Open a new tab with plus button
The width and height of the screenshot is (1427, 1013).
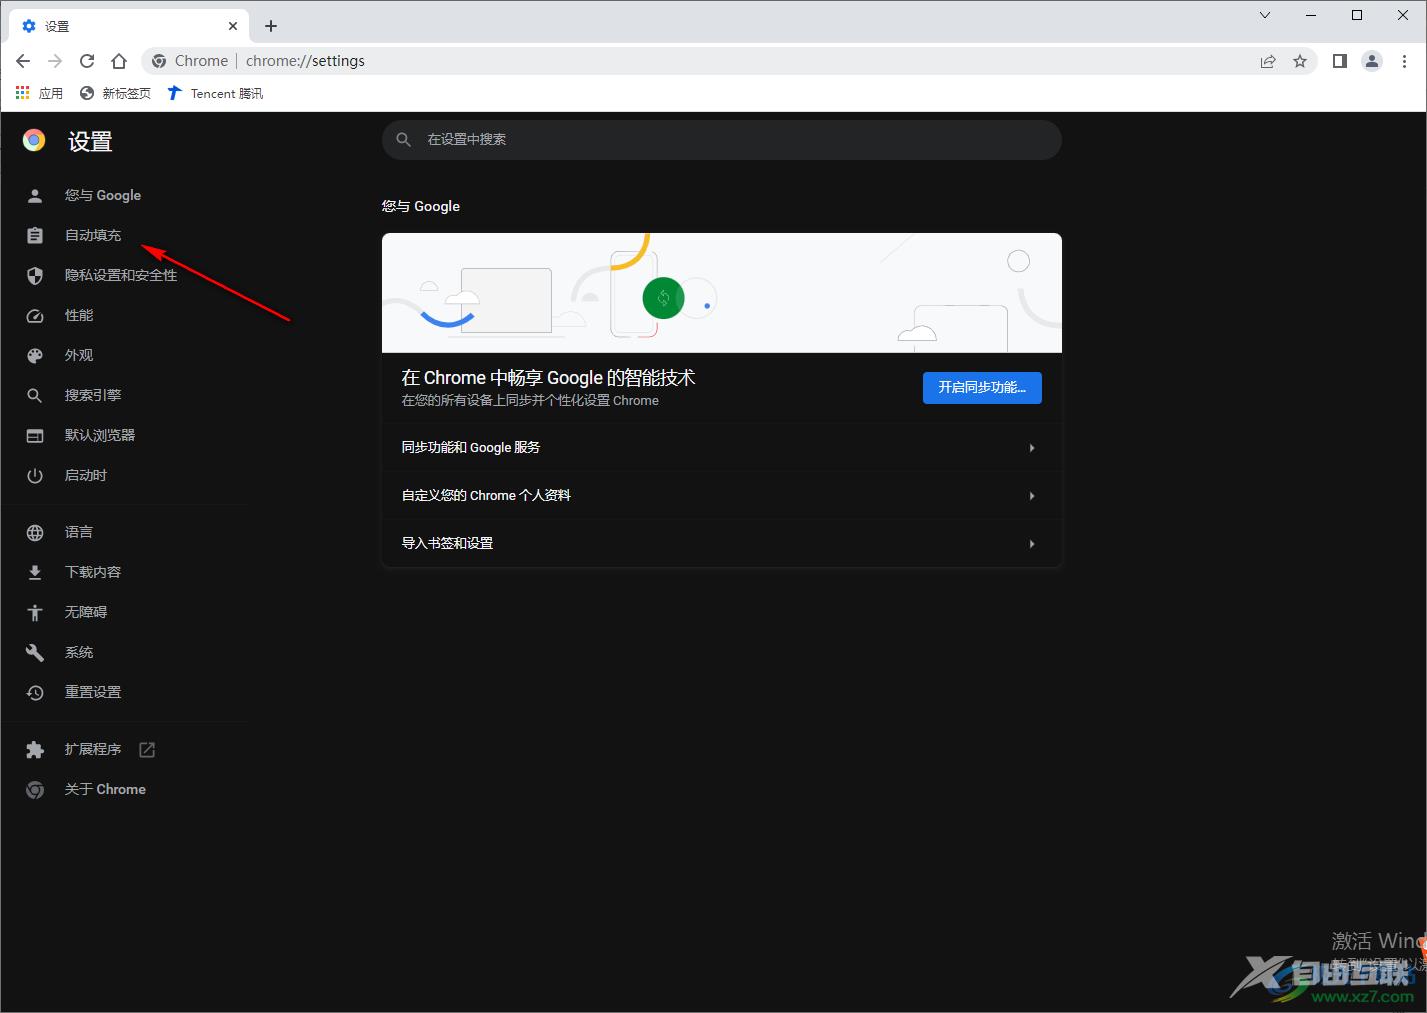pos(271,26)
